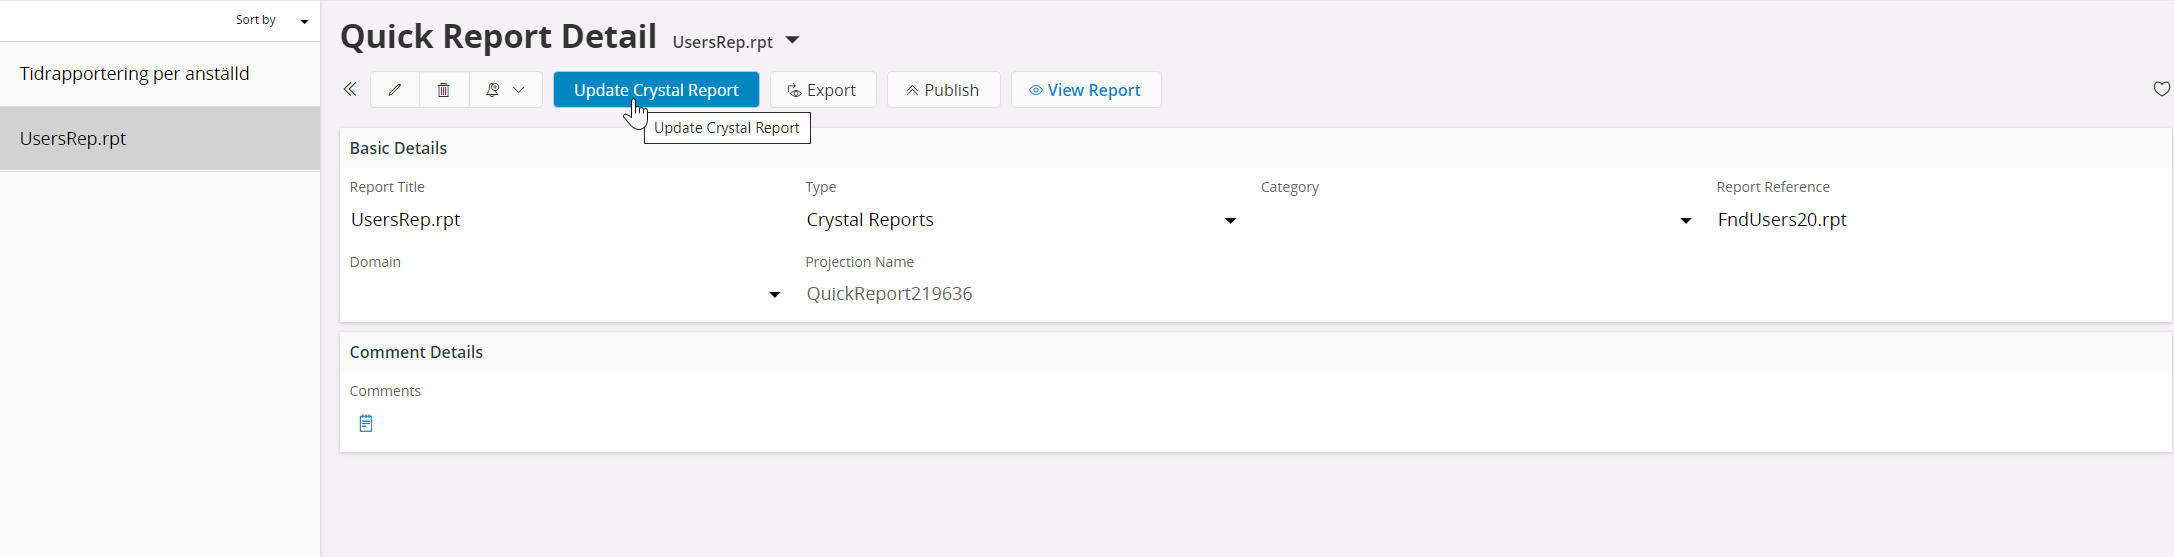This screenshot has height=557, width=2174.
Task: Open the Category dropdown arrow
Action: [1685, 221]
